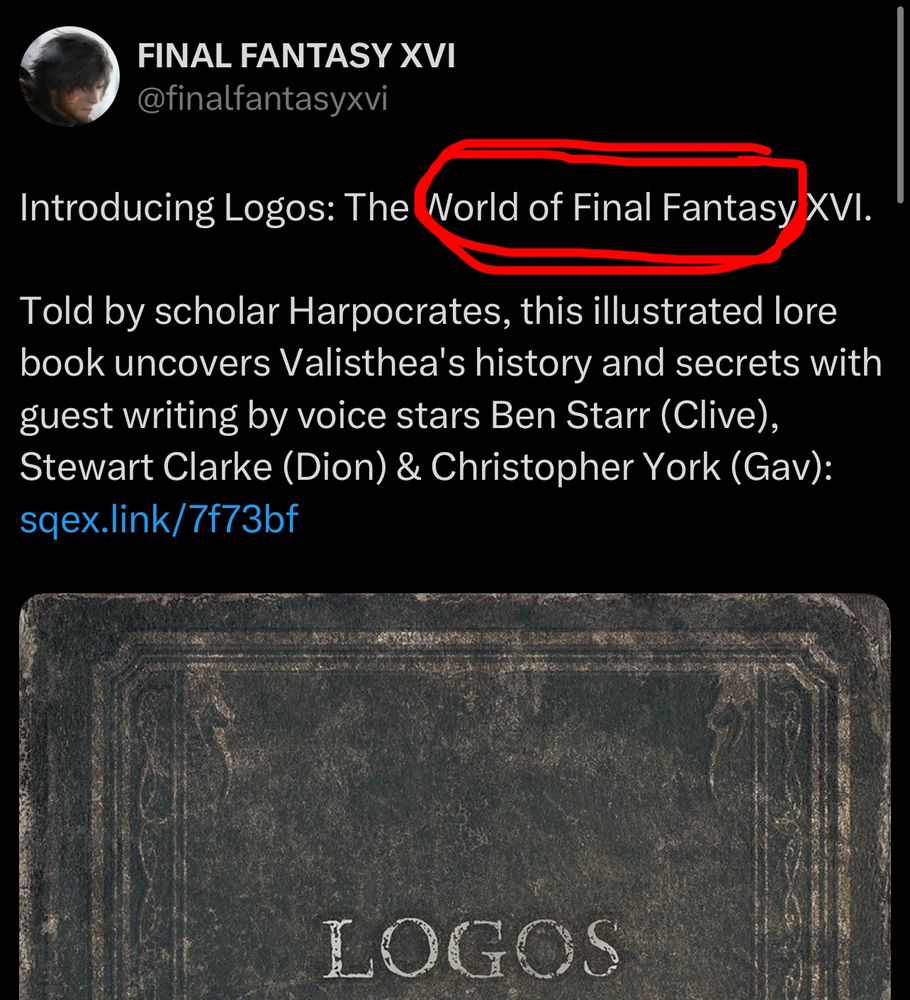This screenshot has width=910, height=1000.
Task: Click the LOGOS title on the book cover
Action: pyautogui.click(x=471, y=949)
